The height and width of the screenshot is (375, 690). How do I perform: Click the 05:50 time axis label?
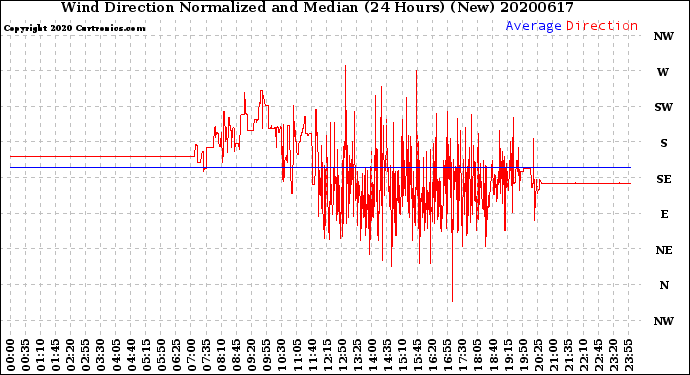[x=161, y=355]
